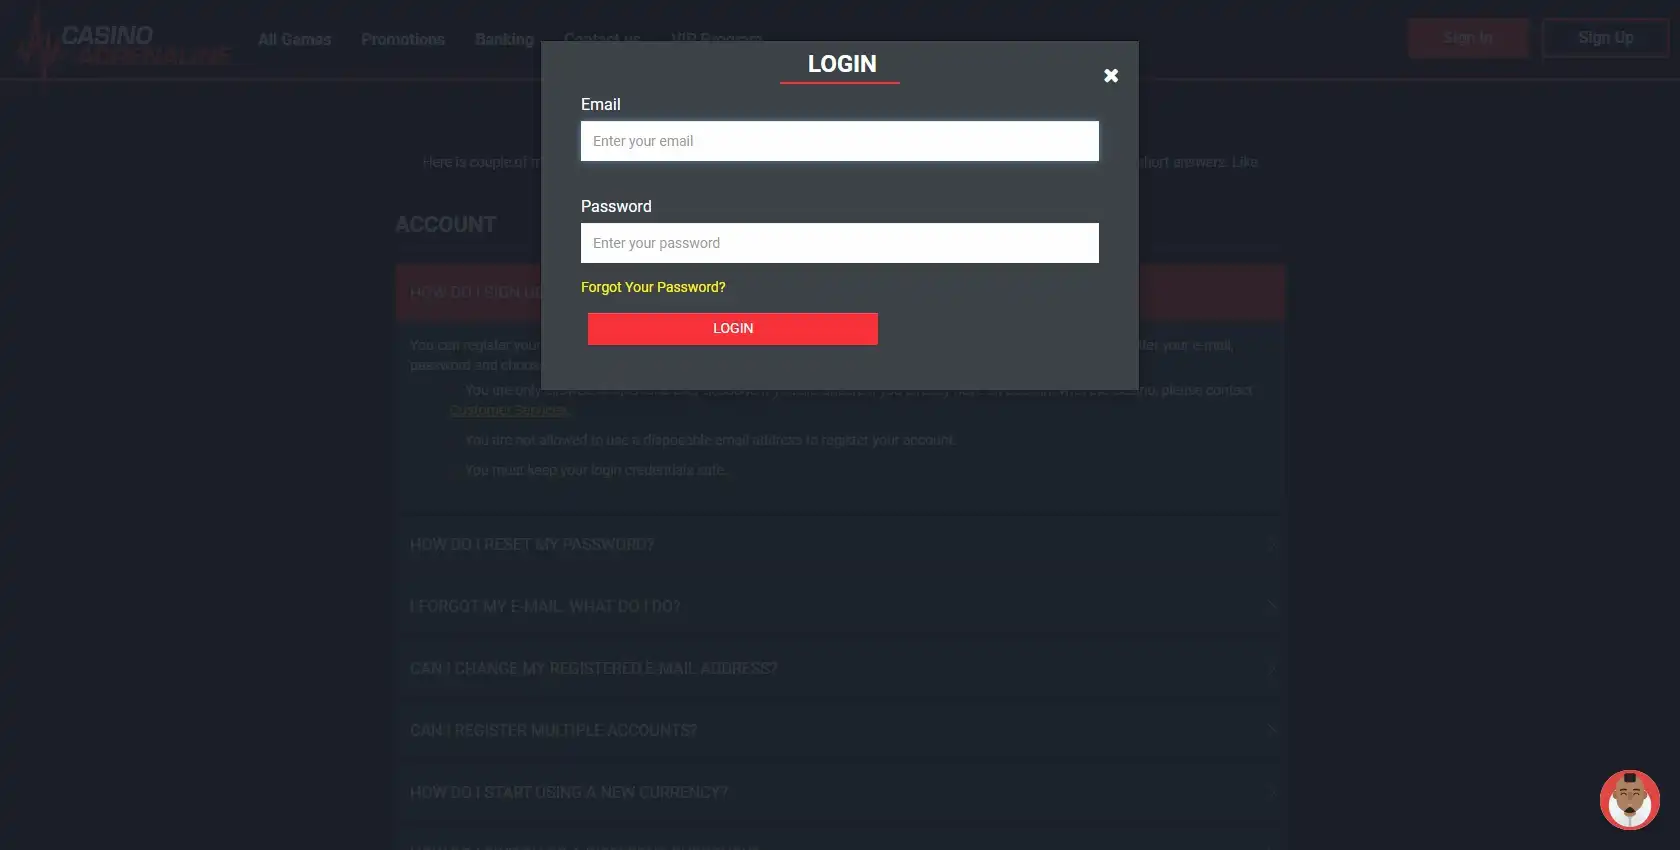Close the login dialog with the X icon

(1110, 76)
